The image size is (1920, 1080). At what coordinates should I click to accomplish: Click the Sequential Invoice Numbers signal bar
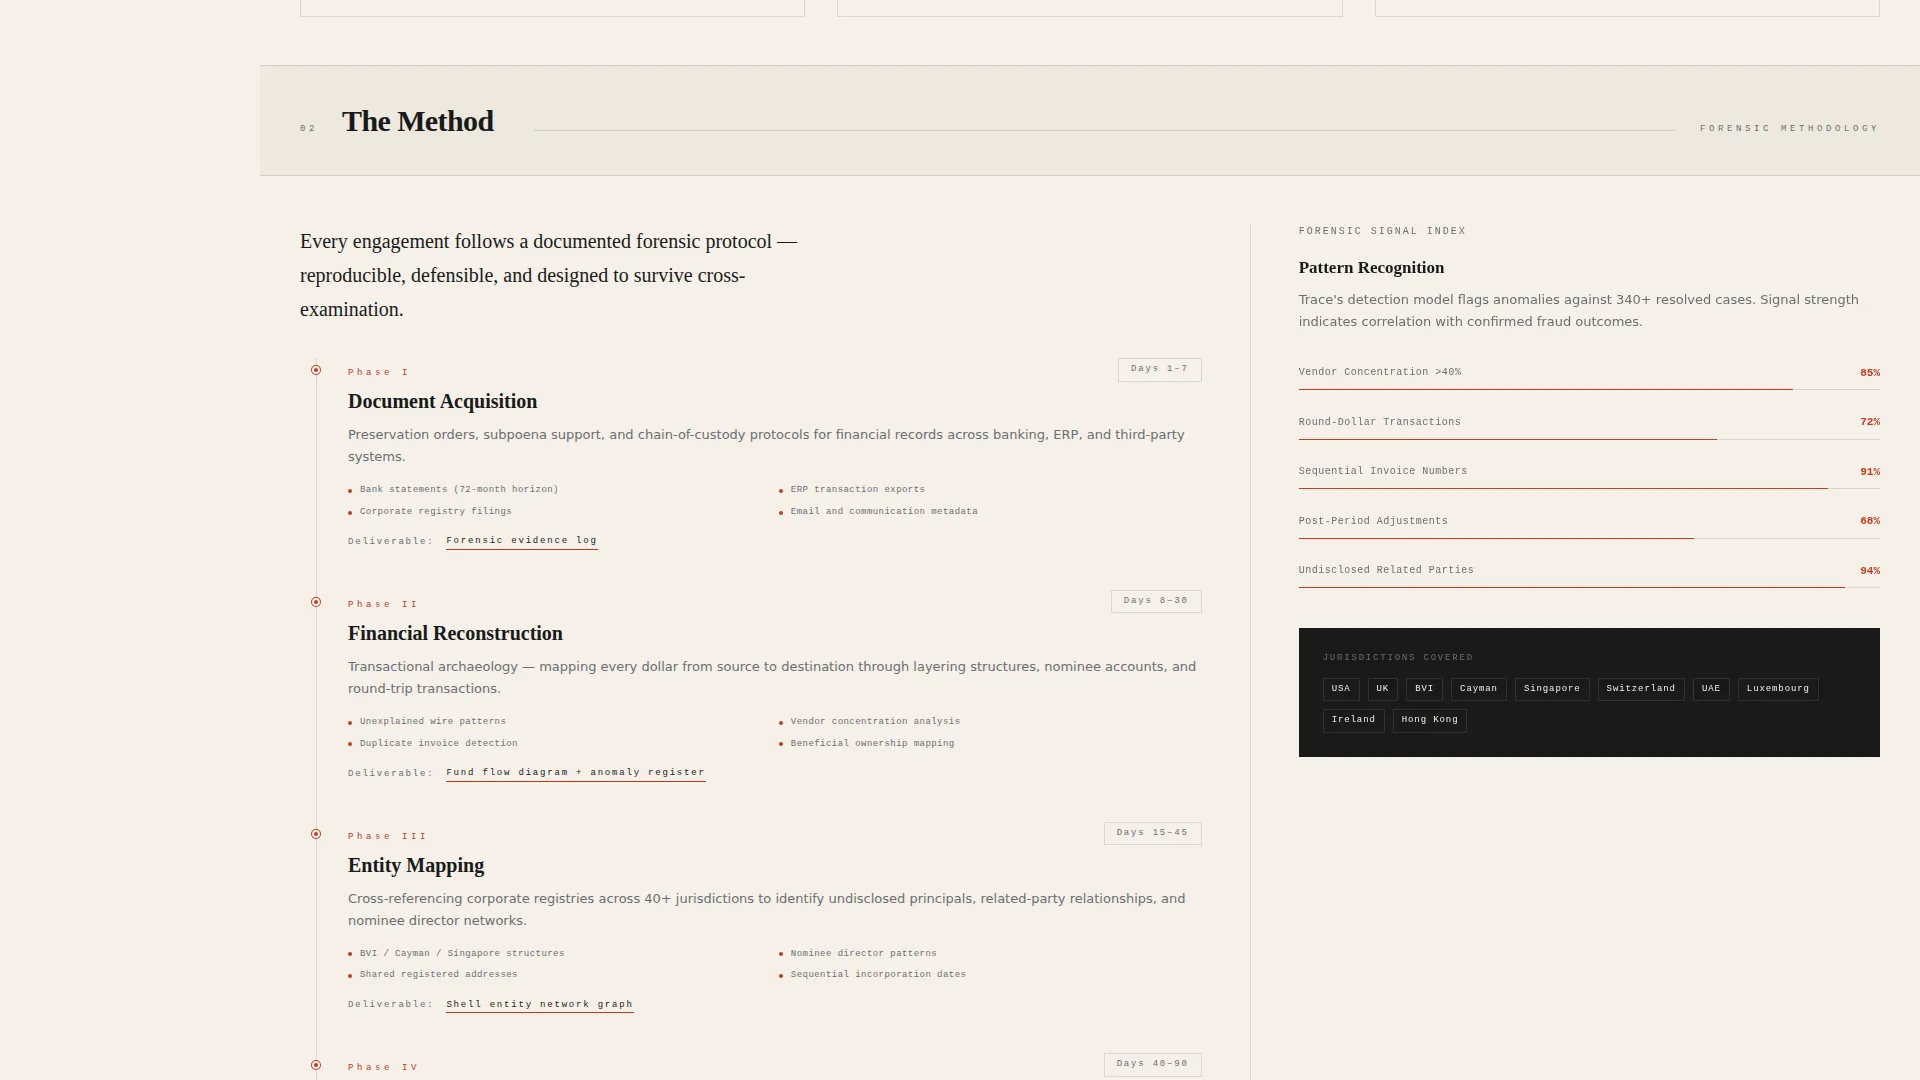click(x=1589, y=488)
